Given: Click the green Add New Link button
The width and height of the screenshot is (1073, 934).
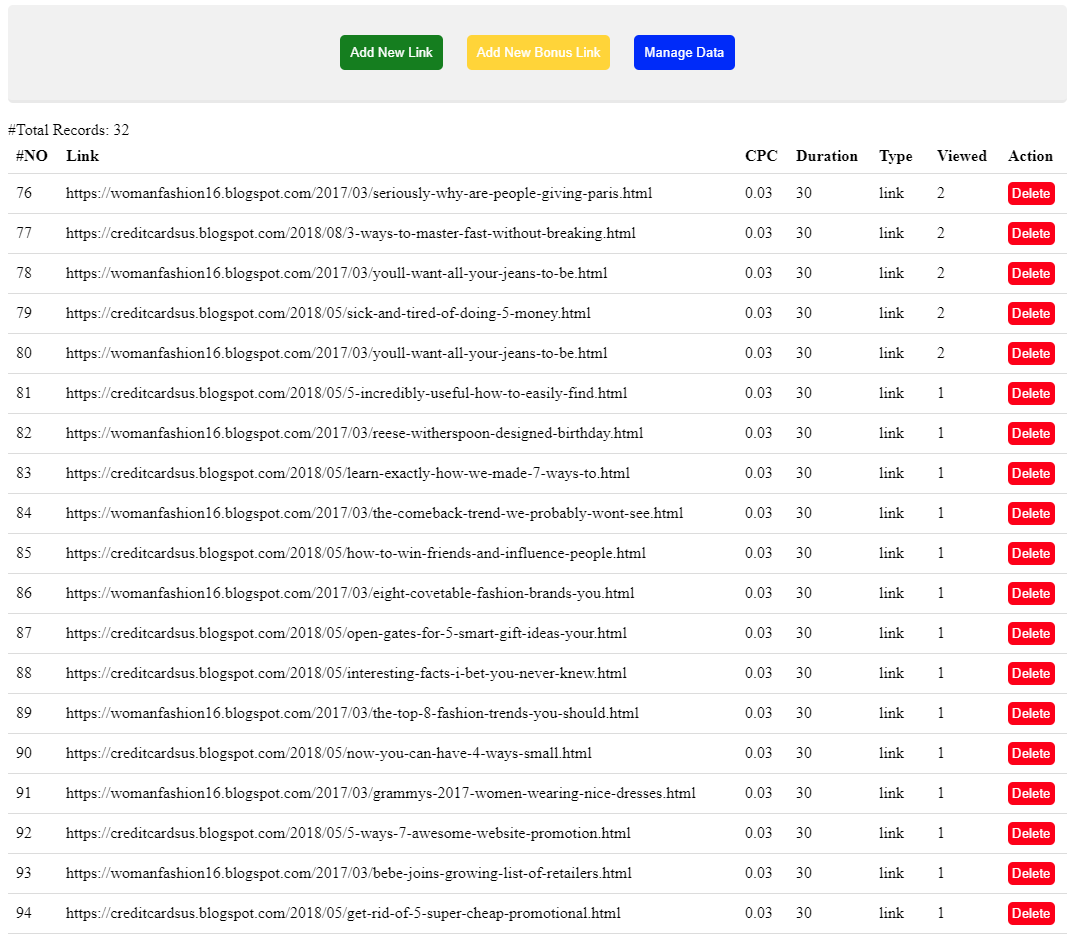Looking at the screenshot, I should (x=391, y=53).
